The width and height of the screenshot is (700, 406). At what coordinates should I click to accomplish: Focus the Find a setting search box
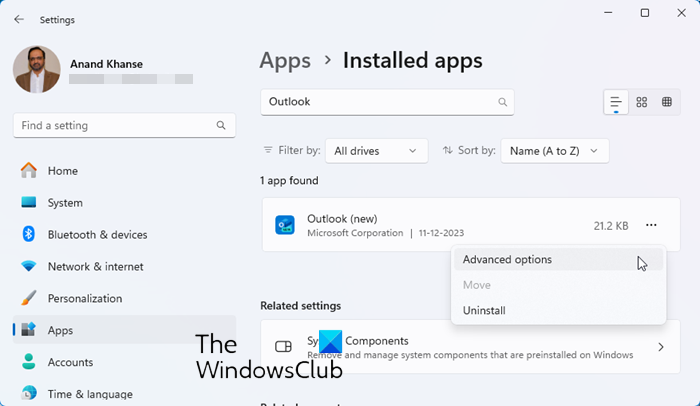pos(124,126)
